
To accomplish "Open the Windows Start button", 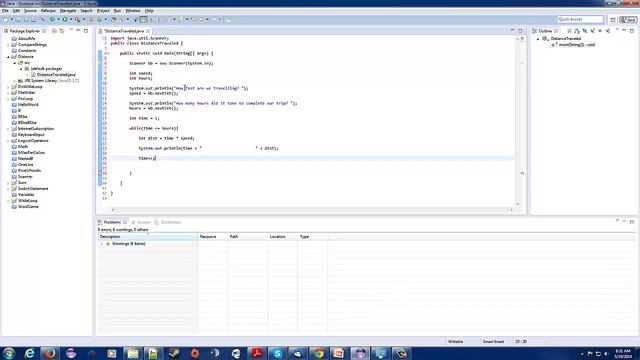I will tap(9, 353).
